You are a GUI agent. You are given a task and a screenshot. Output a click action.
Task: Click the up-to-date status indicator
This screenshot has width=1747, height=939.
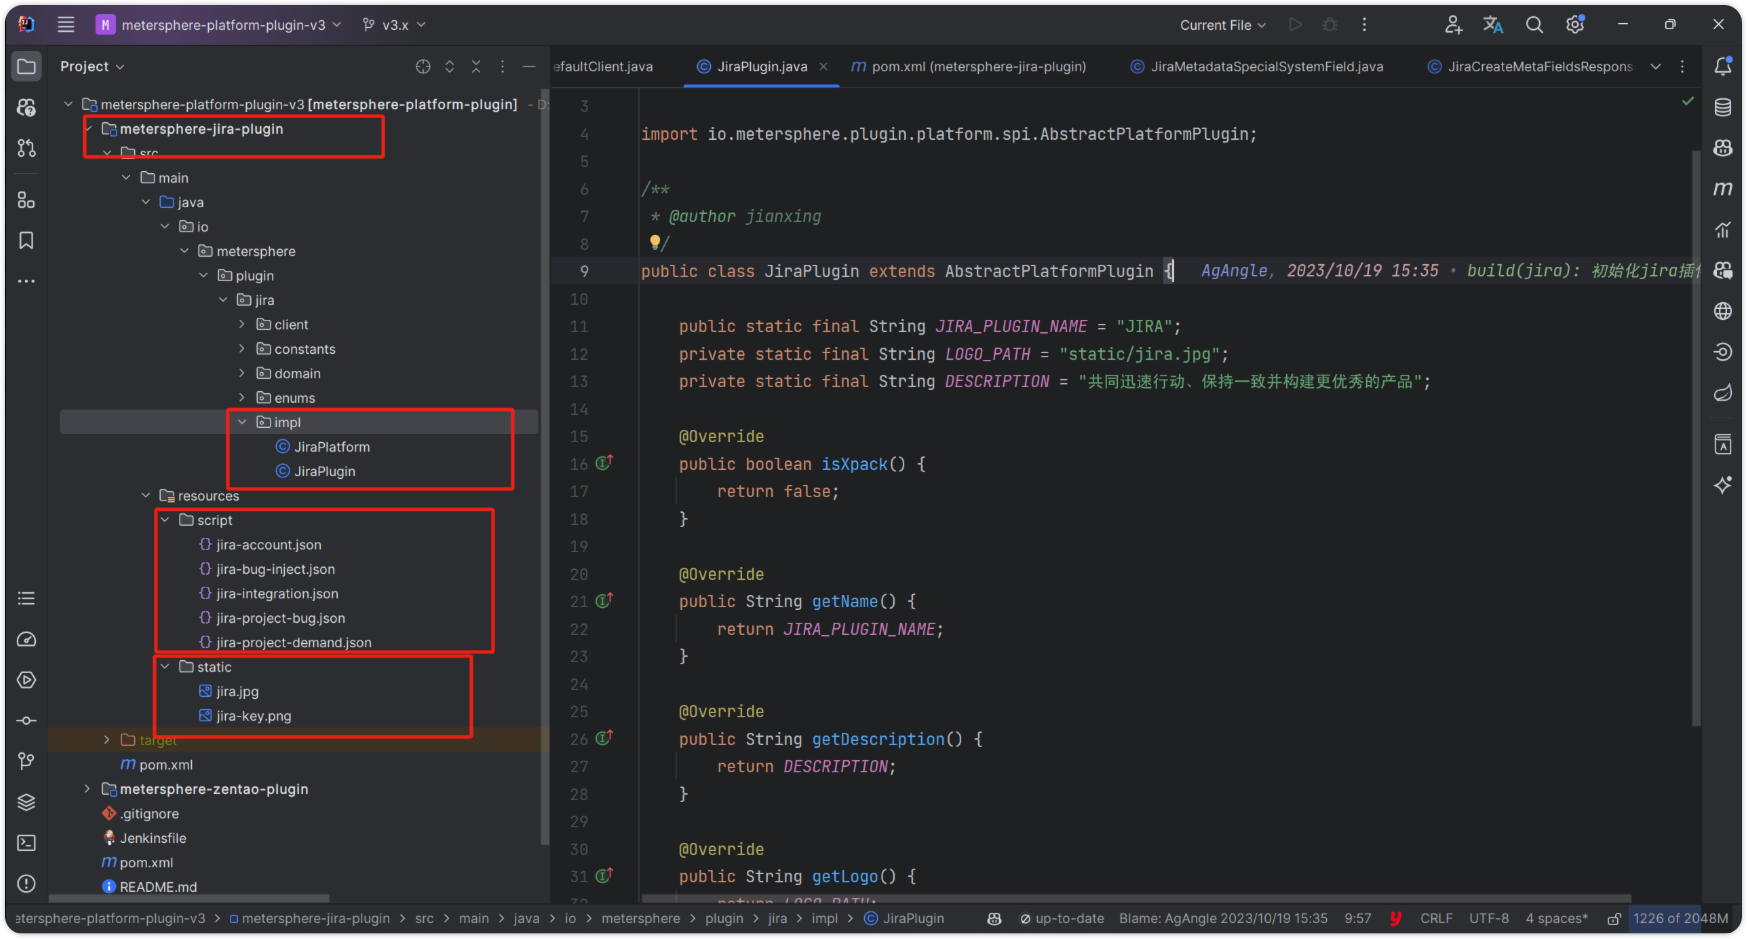(x=1062, y=919)
